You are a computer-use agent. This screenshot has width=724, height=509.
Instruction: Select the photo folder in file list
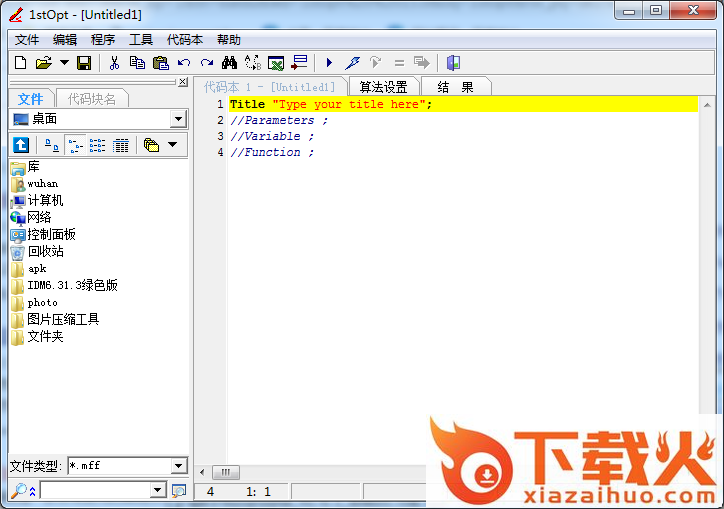(42, 302)
